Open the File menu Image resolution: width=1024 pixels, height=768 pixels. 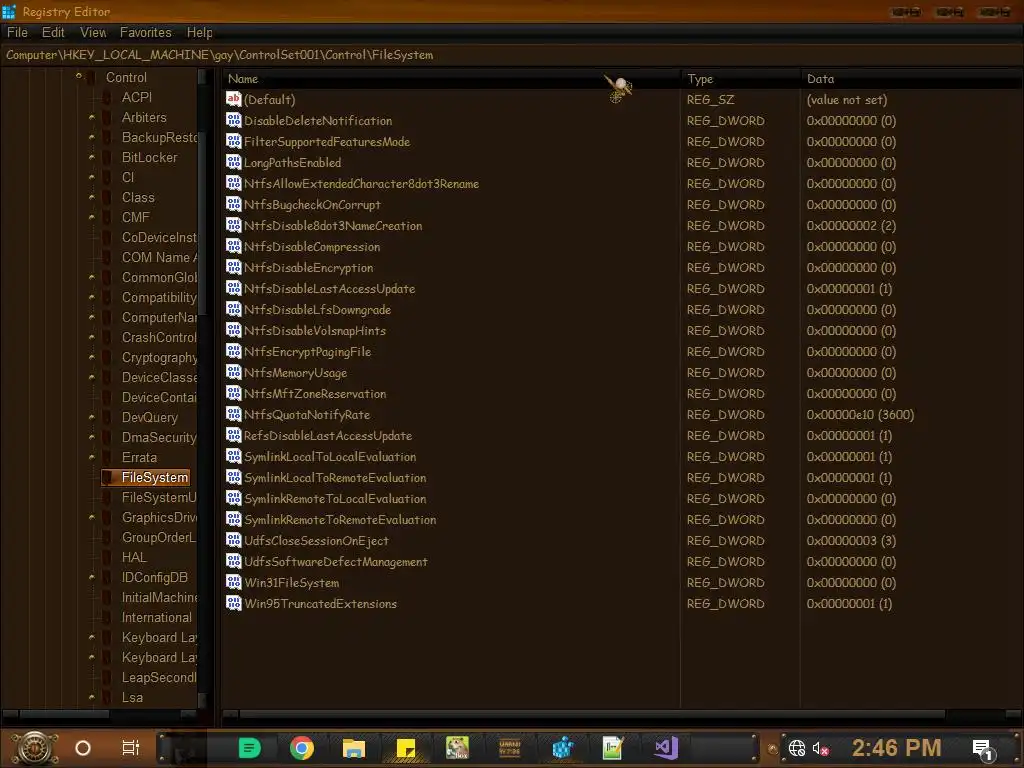click(17, 32)
